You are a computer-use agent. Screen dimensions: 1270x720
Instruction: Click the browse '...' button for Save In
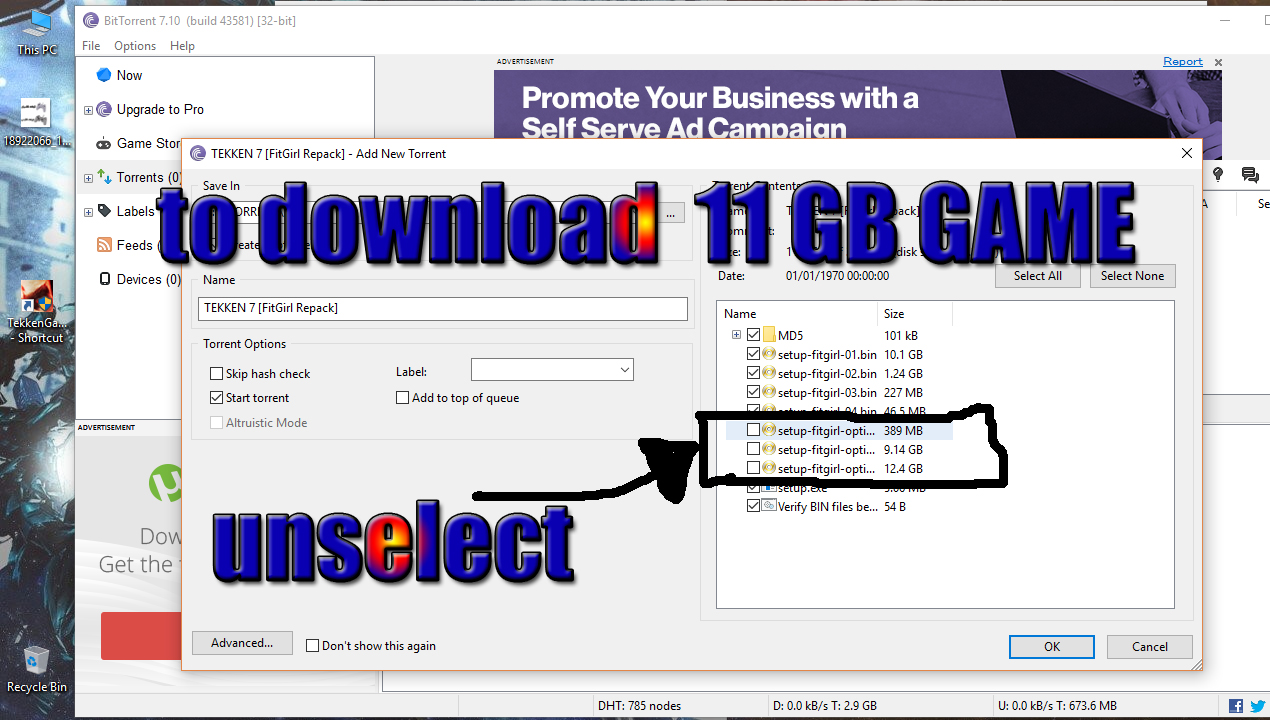coord(670,212)
